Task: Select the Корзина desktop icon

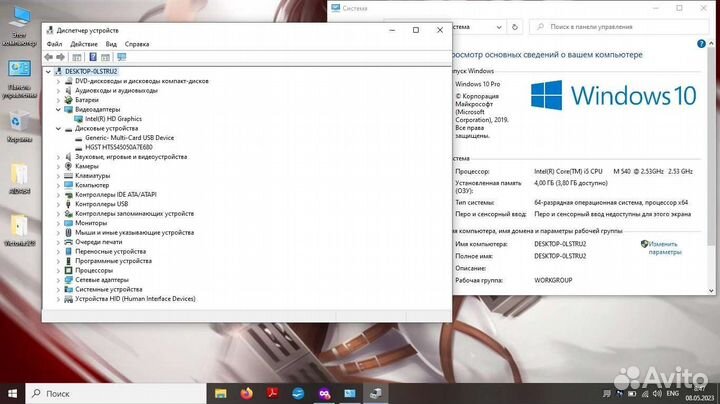Action: coord(19,128)
